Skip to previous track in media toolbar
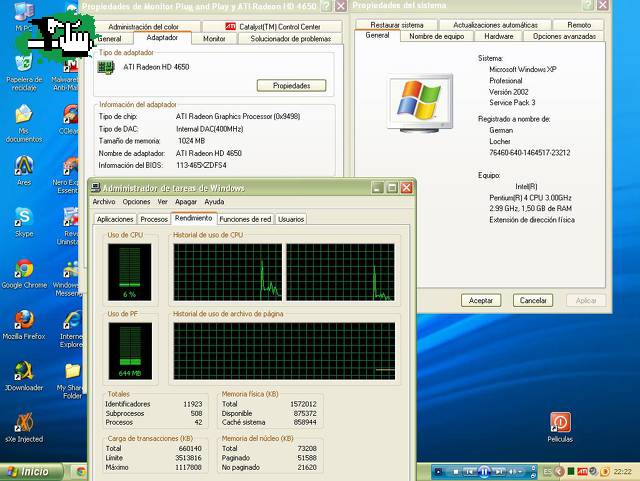 point(470,472)
